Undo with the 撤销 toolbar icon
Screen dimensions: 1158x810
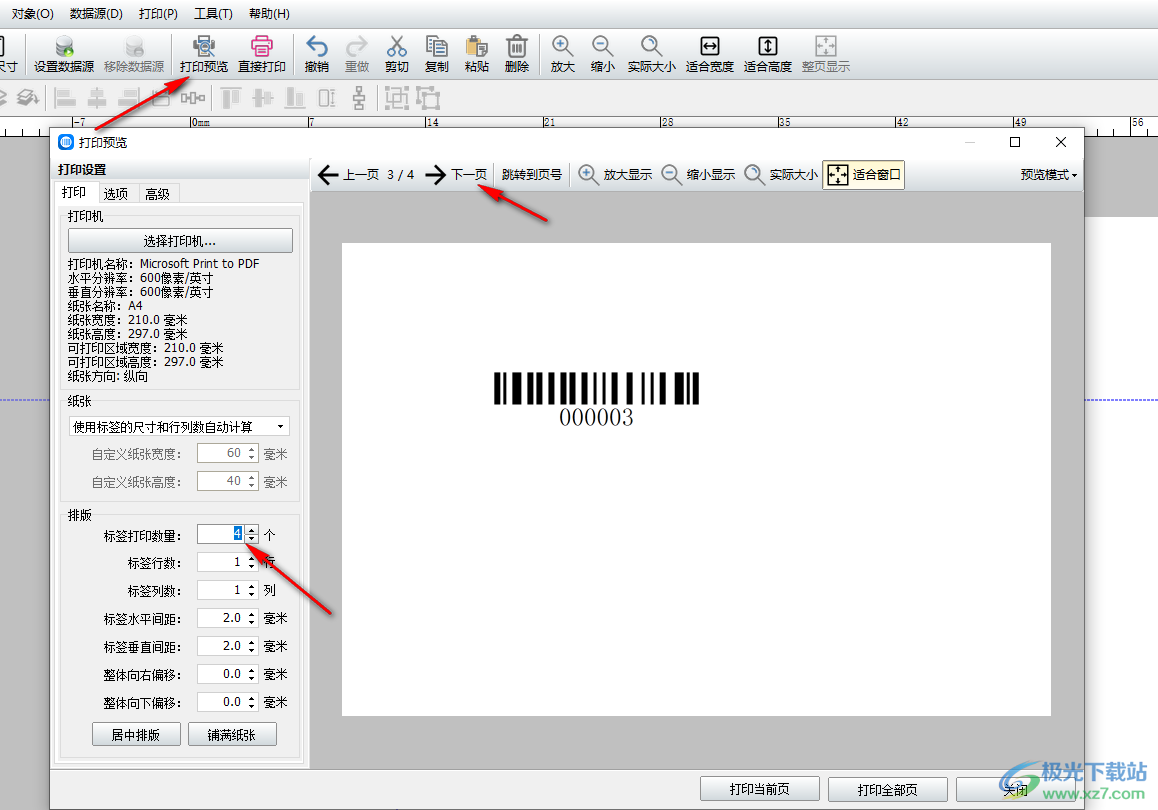[x=317, y=54]
